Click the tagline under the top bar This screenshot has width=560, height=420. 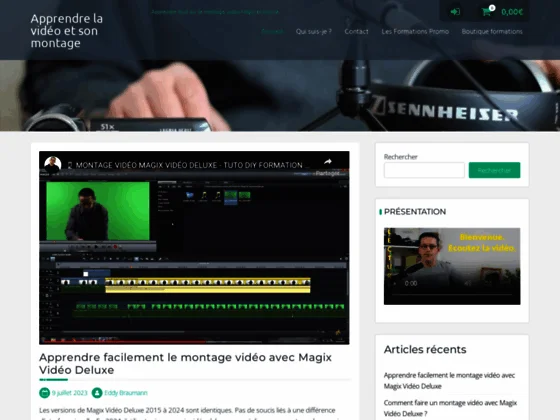pyautogui.click(x=215, y=12)
